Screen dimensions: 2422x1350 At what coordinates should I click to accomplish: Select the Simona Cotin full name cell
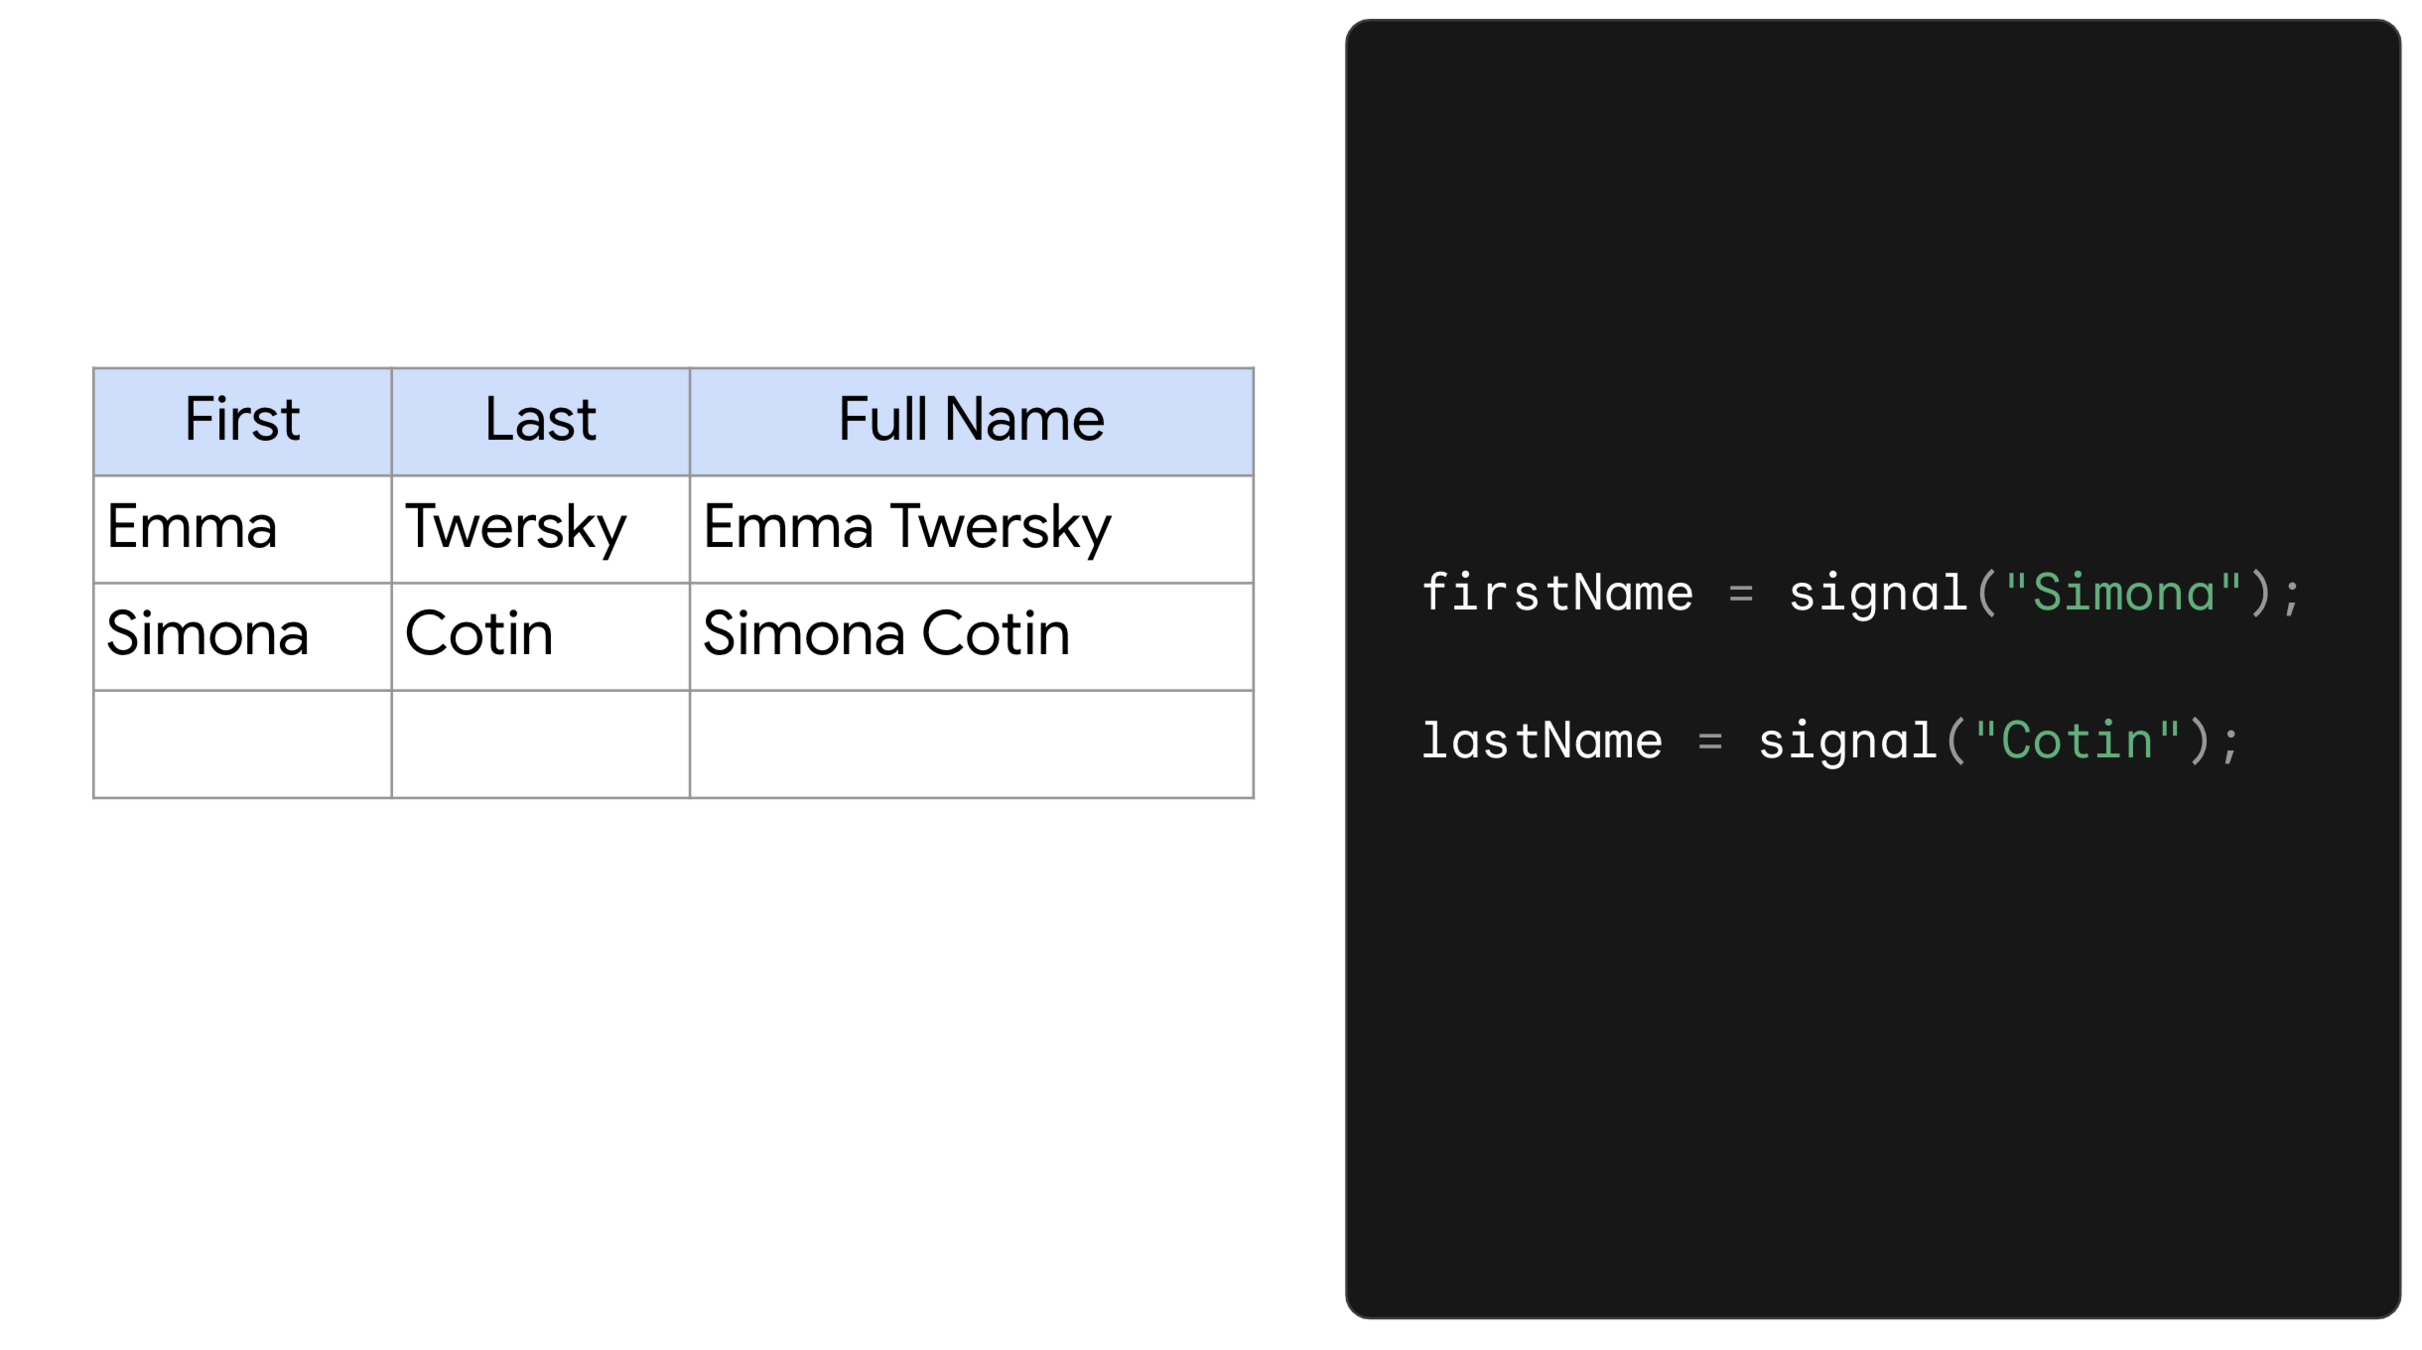point(886,635)
